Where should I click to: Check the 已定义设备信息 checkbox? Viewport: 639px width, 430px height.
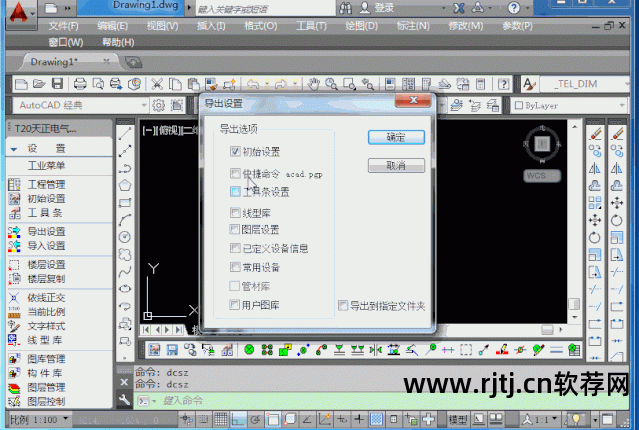(235, 248)
